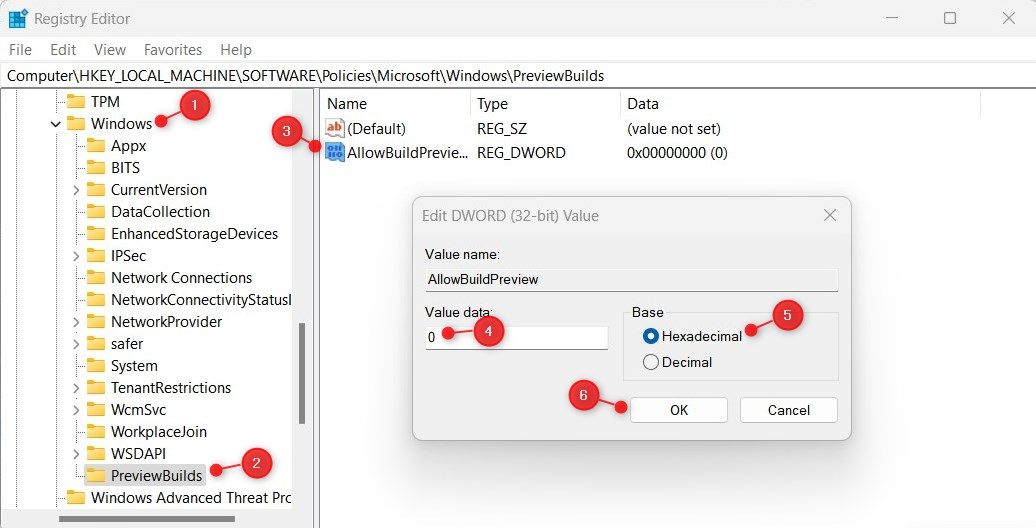Image resolution: width=1036 pixels, height=528 pixels.
Task: Select the Network Connections tree label
Action: [x=182, y=278]
